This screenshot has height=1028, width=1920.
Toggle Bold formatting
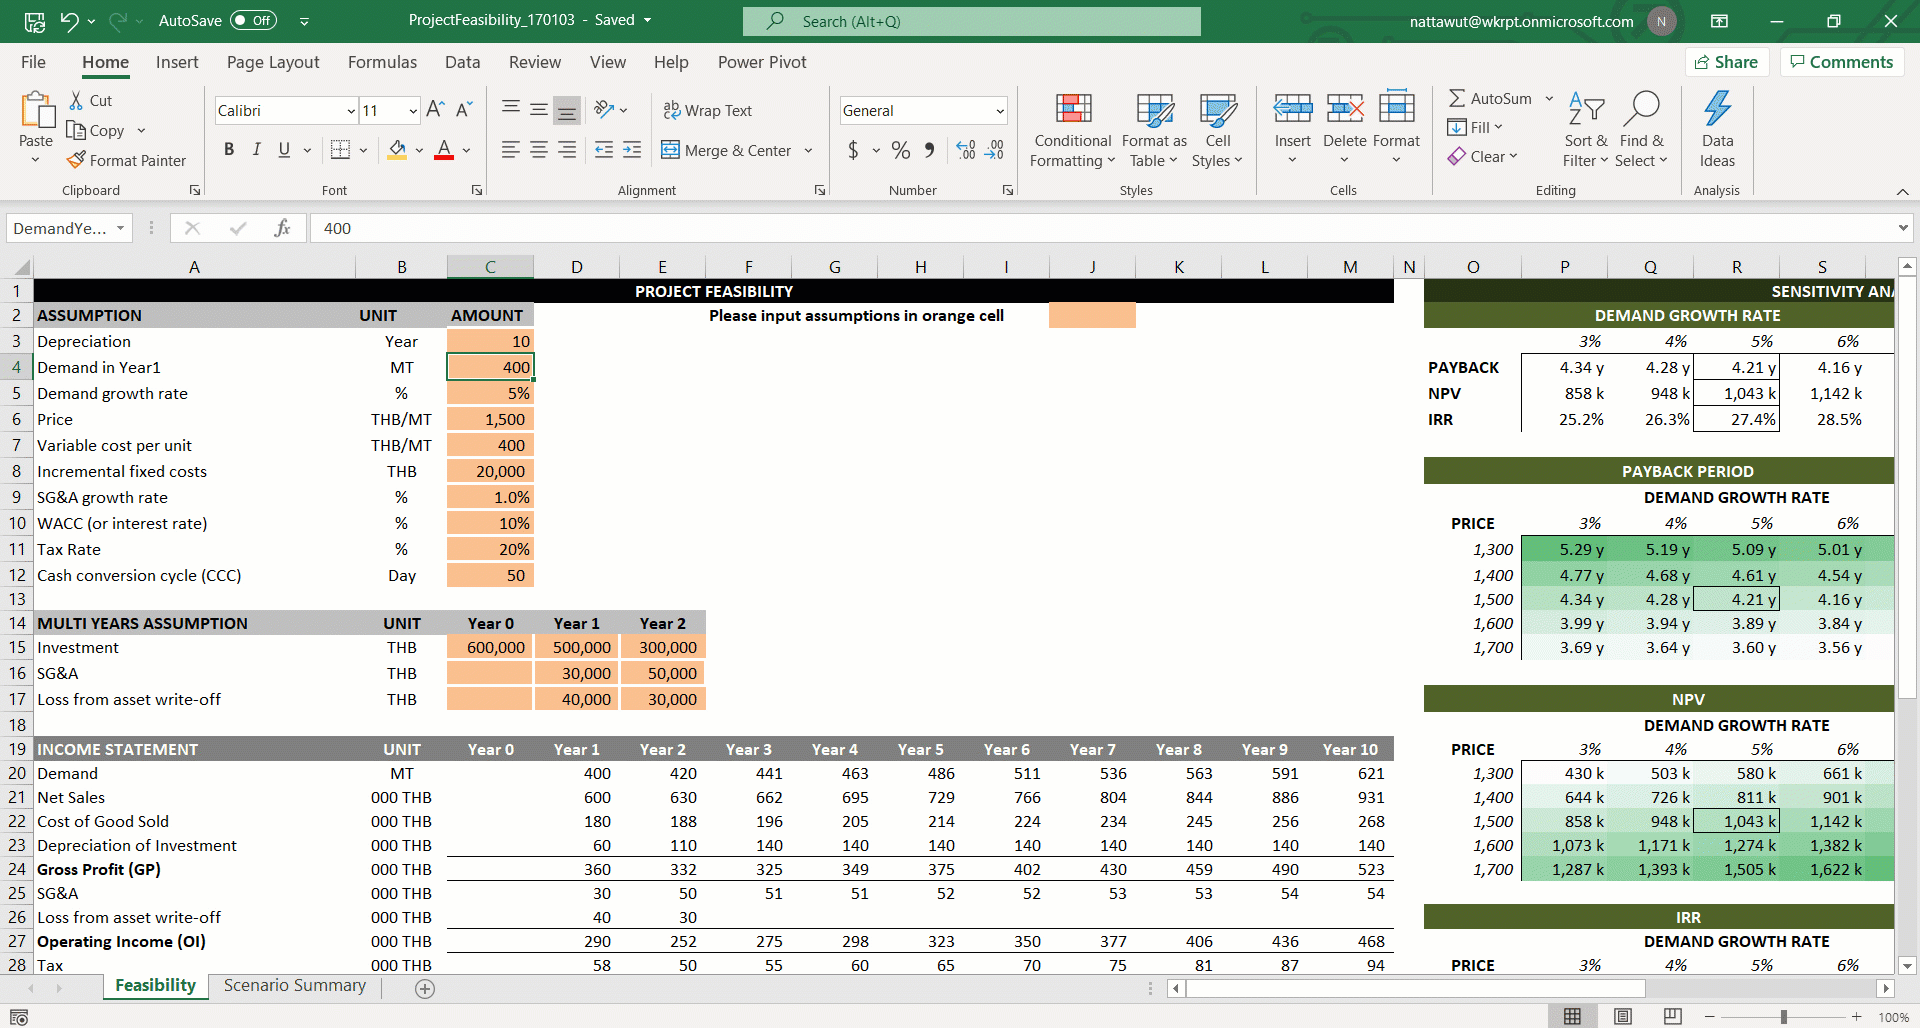point(229,150)
